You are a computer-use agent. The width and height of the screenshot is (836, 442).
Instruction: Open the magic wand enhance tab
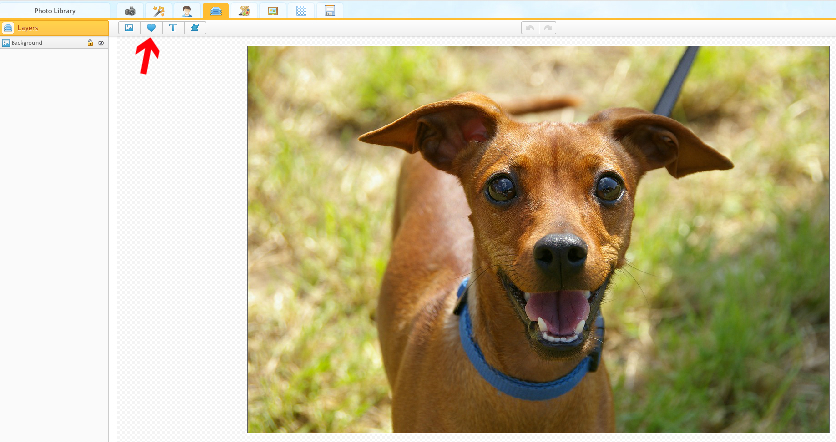tap(158, 10)
